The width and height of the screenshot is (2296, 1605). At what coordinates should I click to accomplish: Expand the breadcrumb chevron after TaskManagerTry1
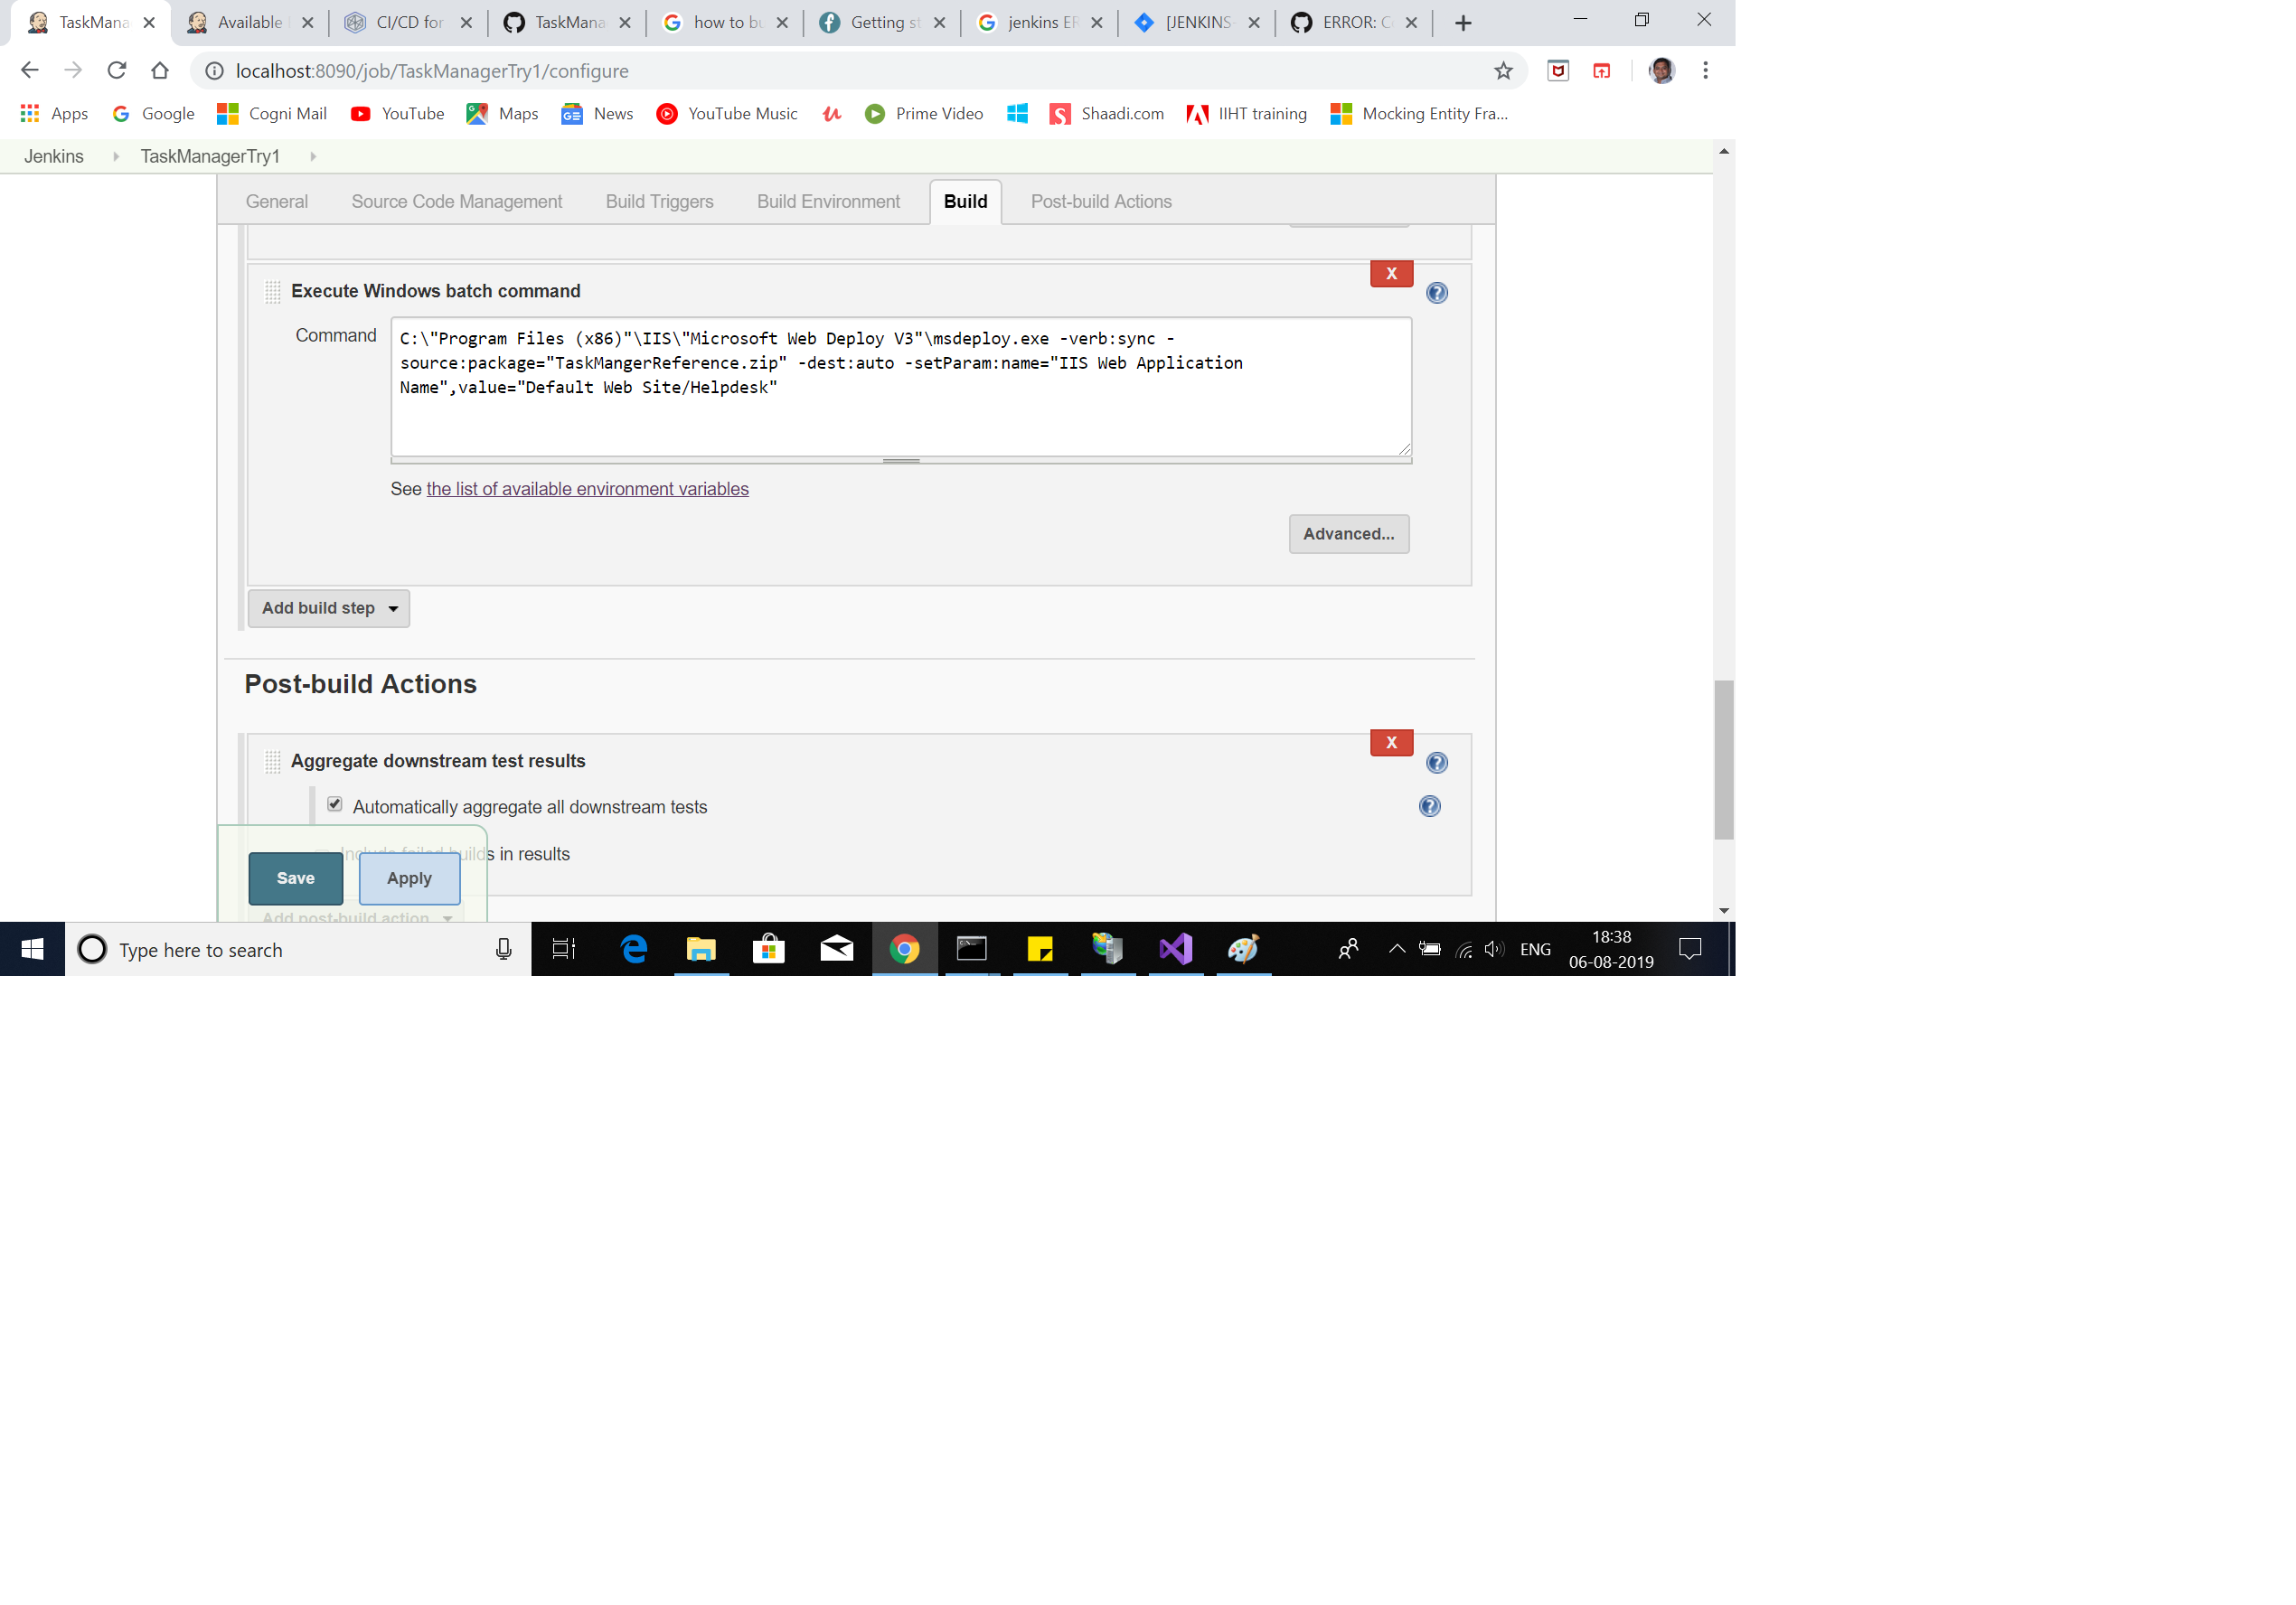tap(312, 156)
